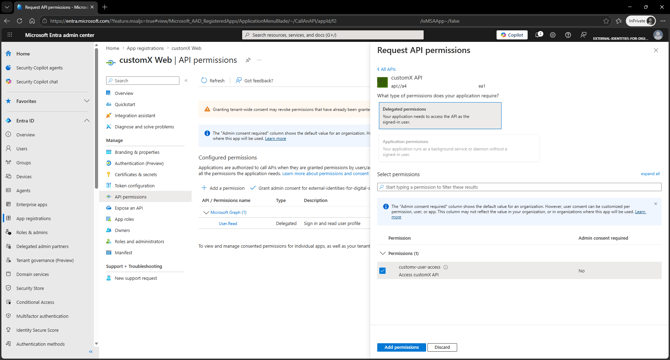Open the Users section
Screen dimensions: 670x360
click(x=21, y=149)
